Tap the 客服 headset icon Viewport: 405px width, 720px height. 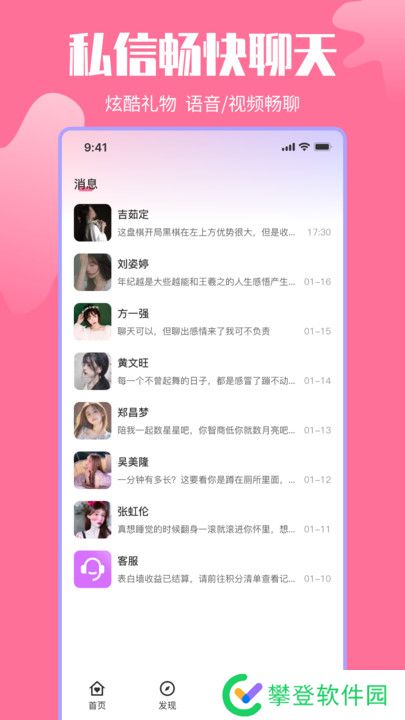pos(92,569)
